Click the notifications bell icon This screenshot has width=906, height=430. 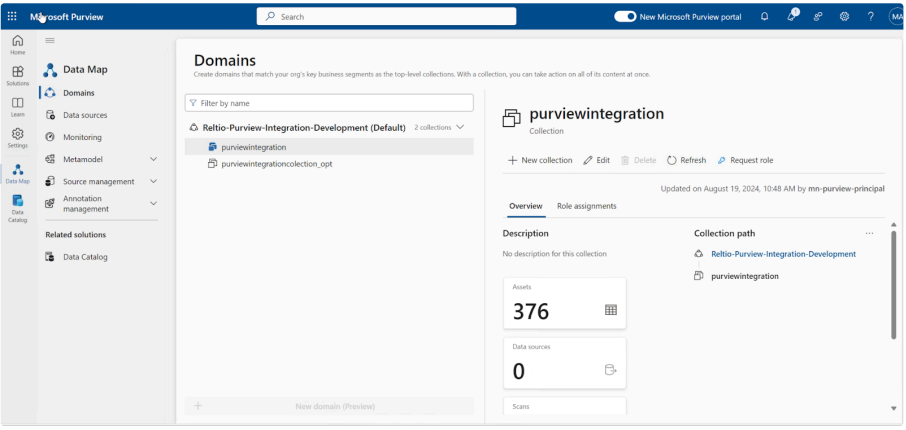tap(765, 17)
